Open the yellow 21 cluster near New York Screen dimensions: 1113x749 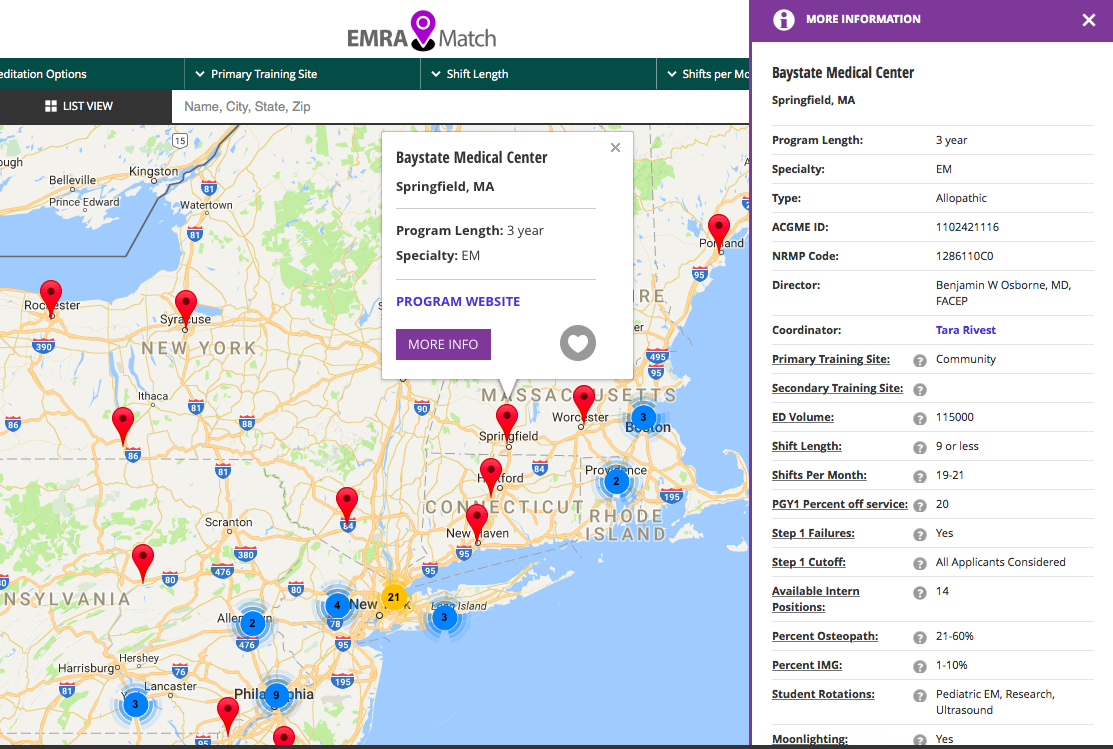394,597
